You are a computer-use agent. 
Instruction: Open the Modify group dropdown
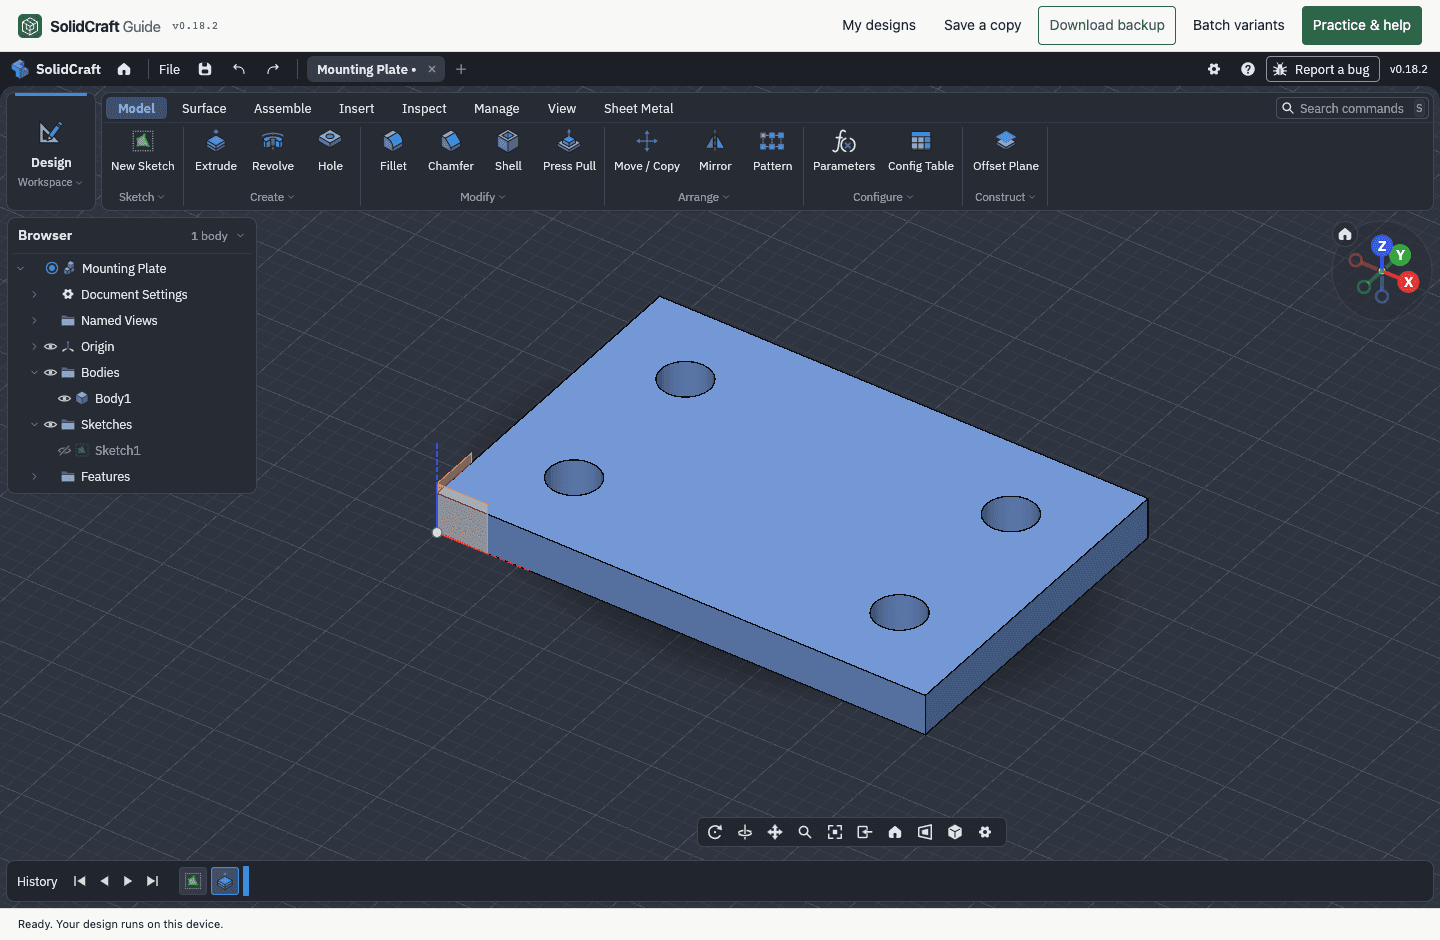coord(483,197)
